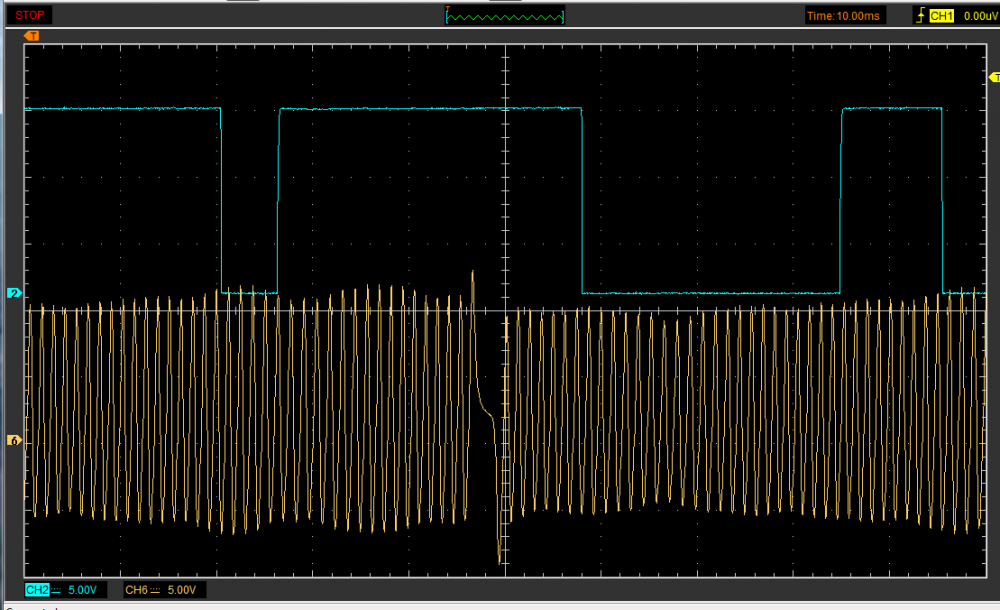Viewport: 1000px width, 610px height.
Task: Click the waveform overview thumbnail at top
Action: [x=505, y=15]
